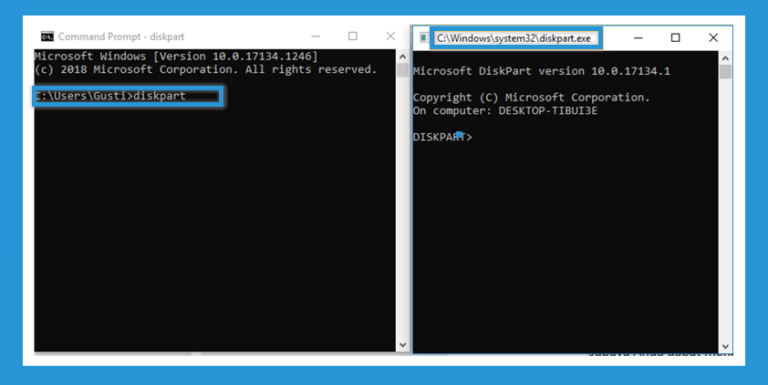Maximize the Command Prompt window
This screenshot has height=385, width=768.
point(353,36)
